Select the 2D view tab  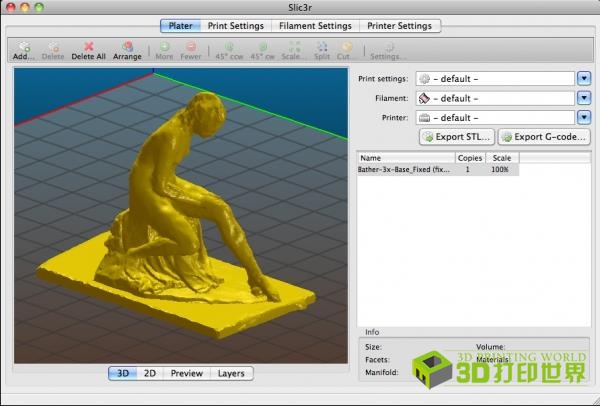pos(150,373)
